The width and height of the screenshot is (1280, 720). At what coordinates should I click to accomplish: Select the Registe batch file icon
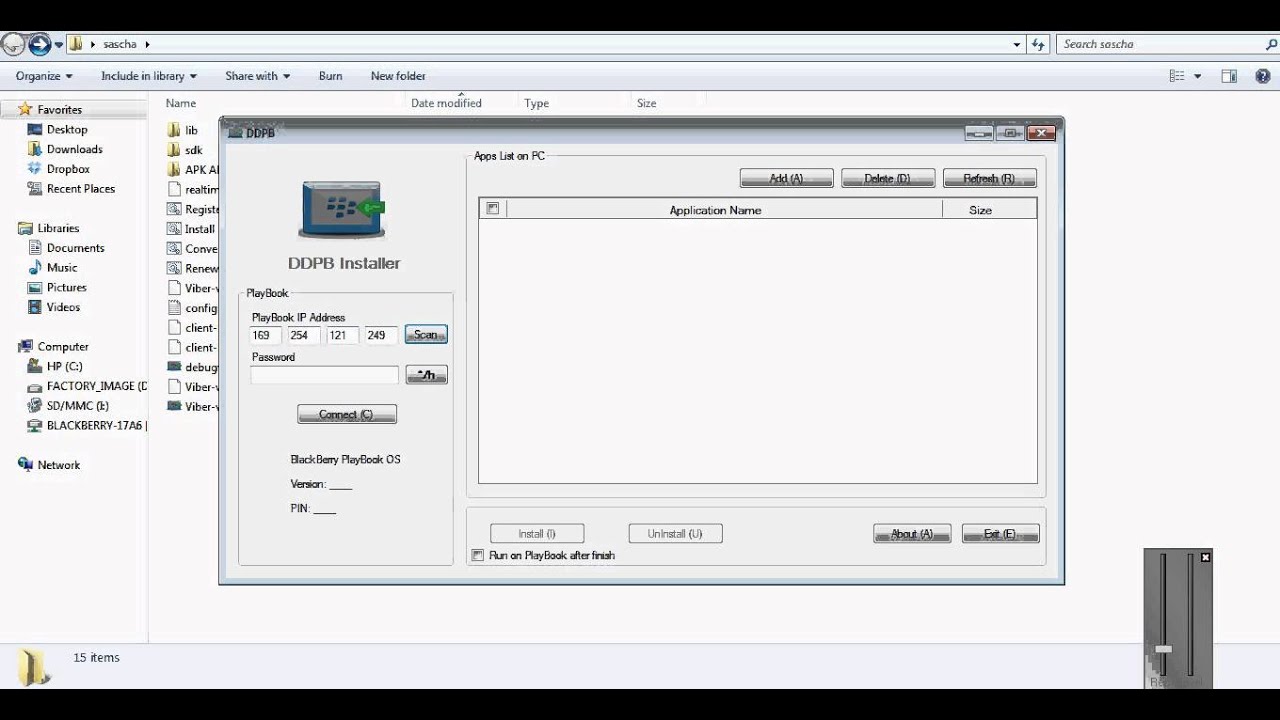tap(175, 209)
